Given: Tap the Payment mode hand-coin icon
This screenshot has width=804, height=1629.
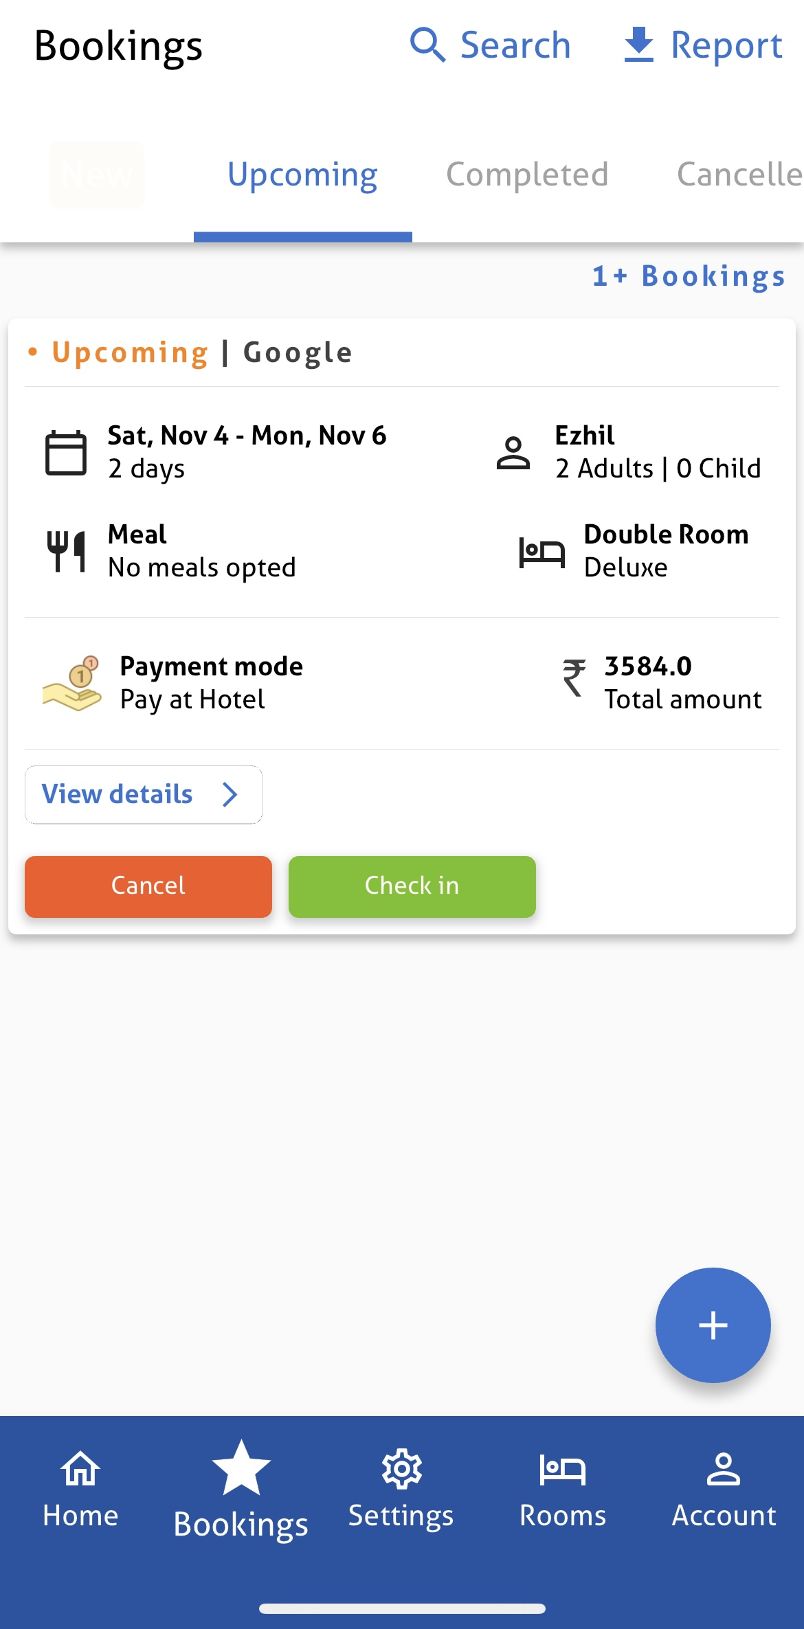Looking at the screenshot, I should (72, 683).
